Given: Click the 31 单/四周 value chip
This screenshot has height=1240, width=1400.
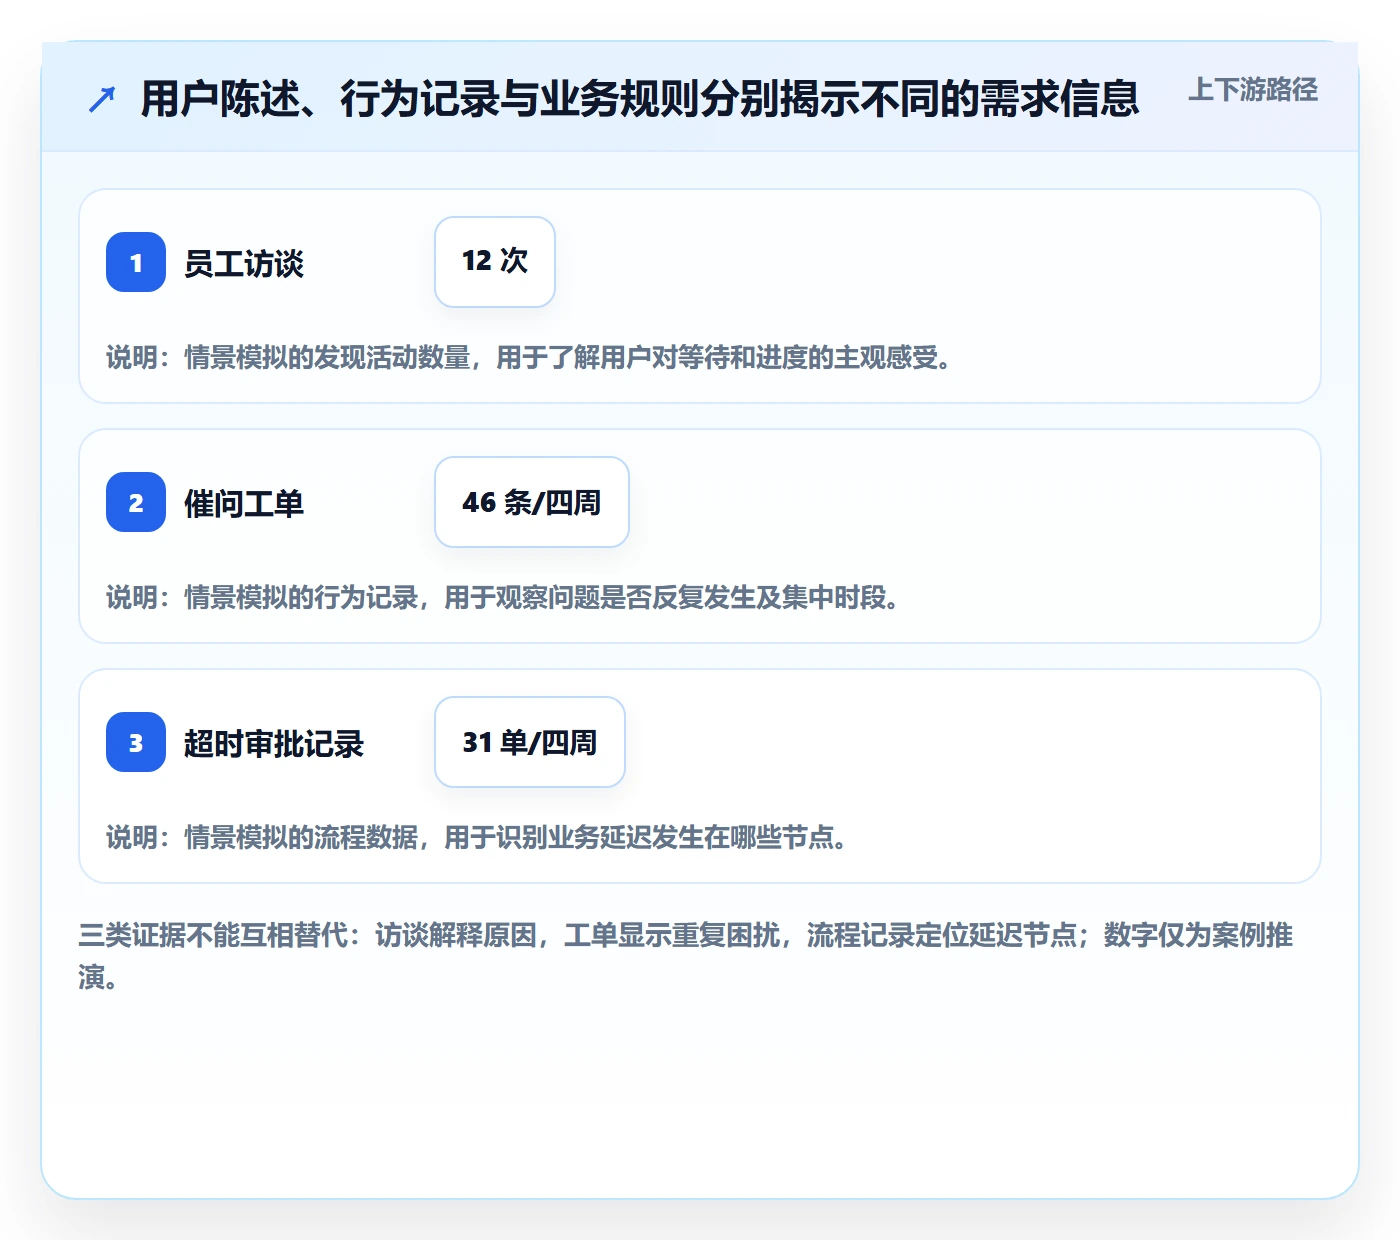Looking at the screenshot, I should (530, 742).
